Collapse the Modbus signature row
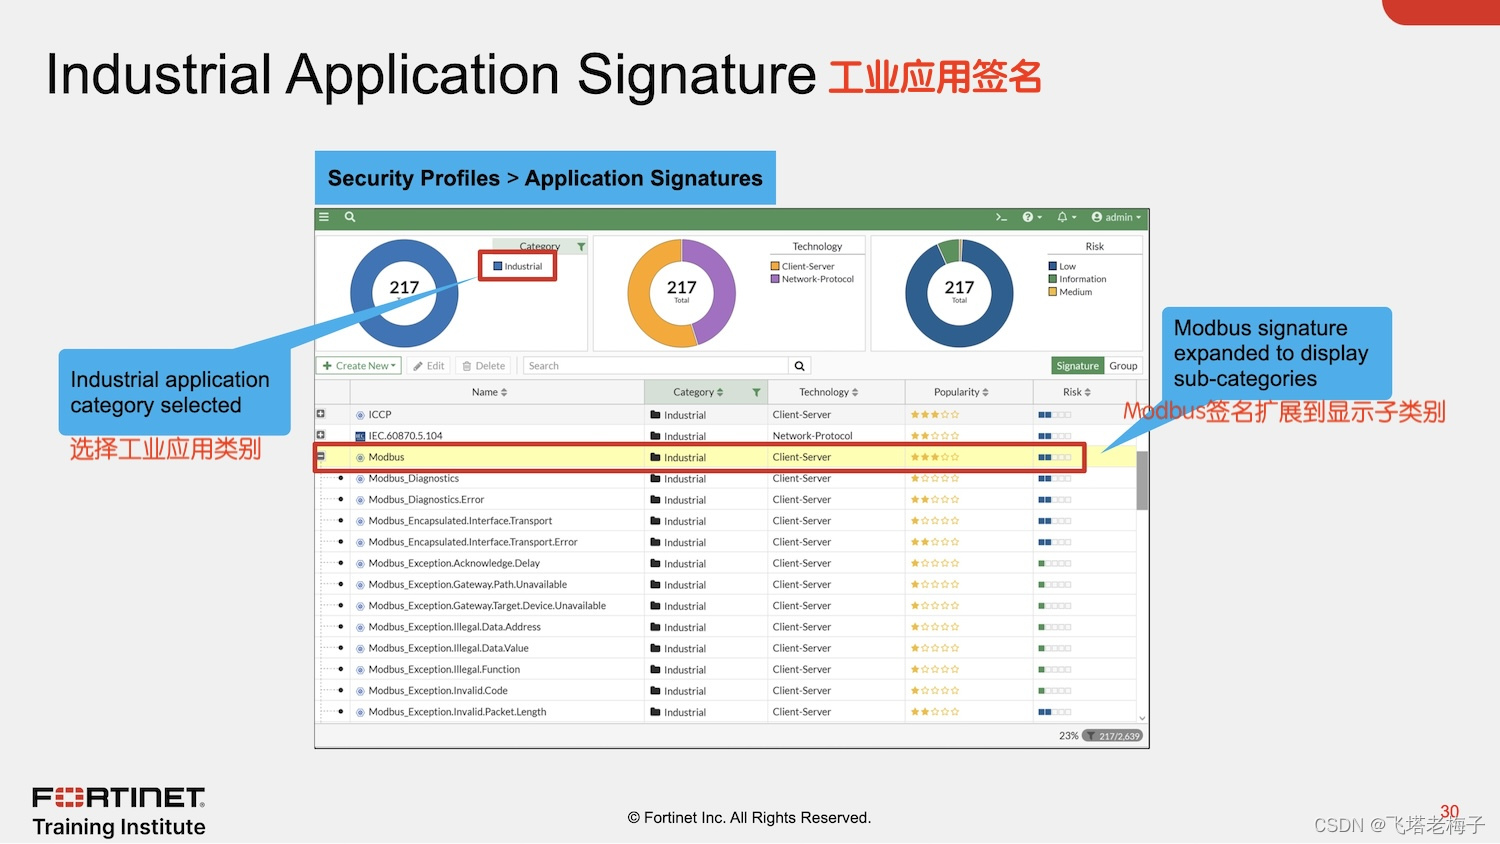This screenshot has width=1500, height=844. tap(321, 457)
